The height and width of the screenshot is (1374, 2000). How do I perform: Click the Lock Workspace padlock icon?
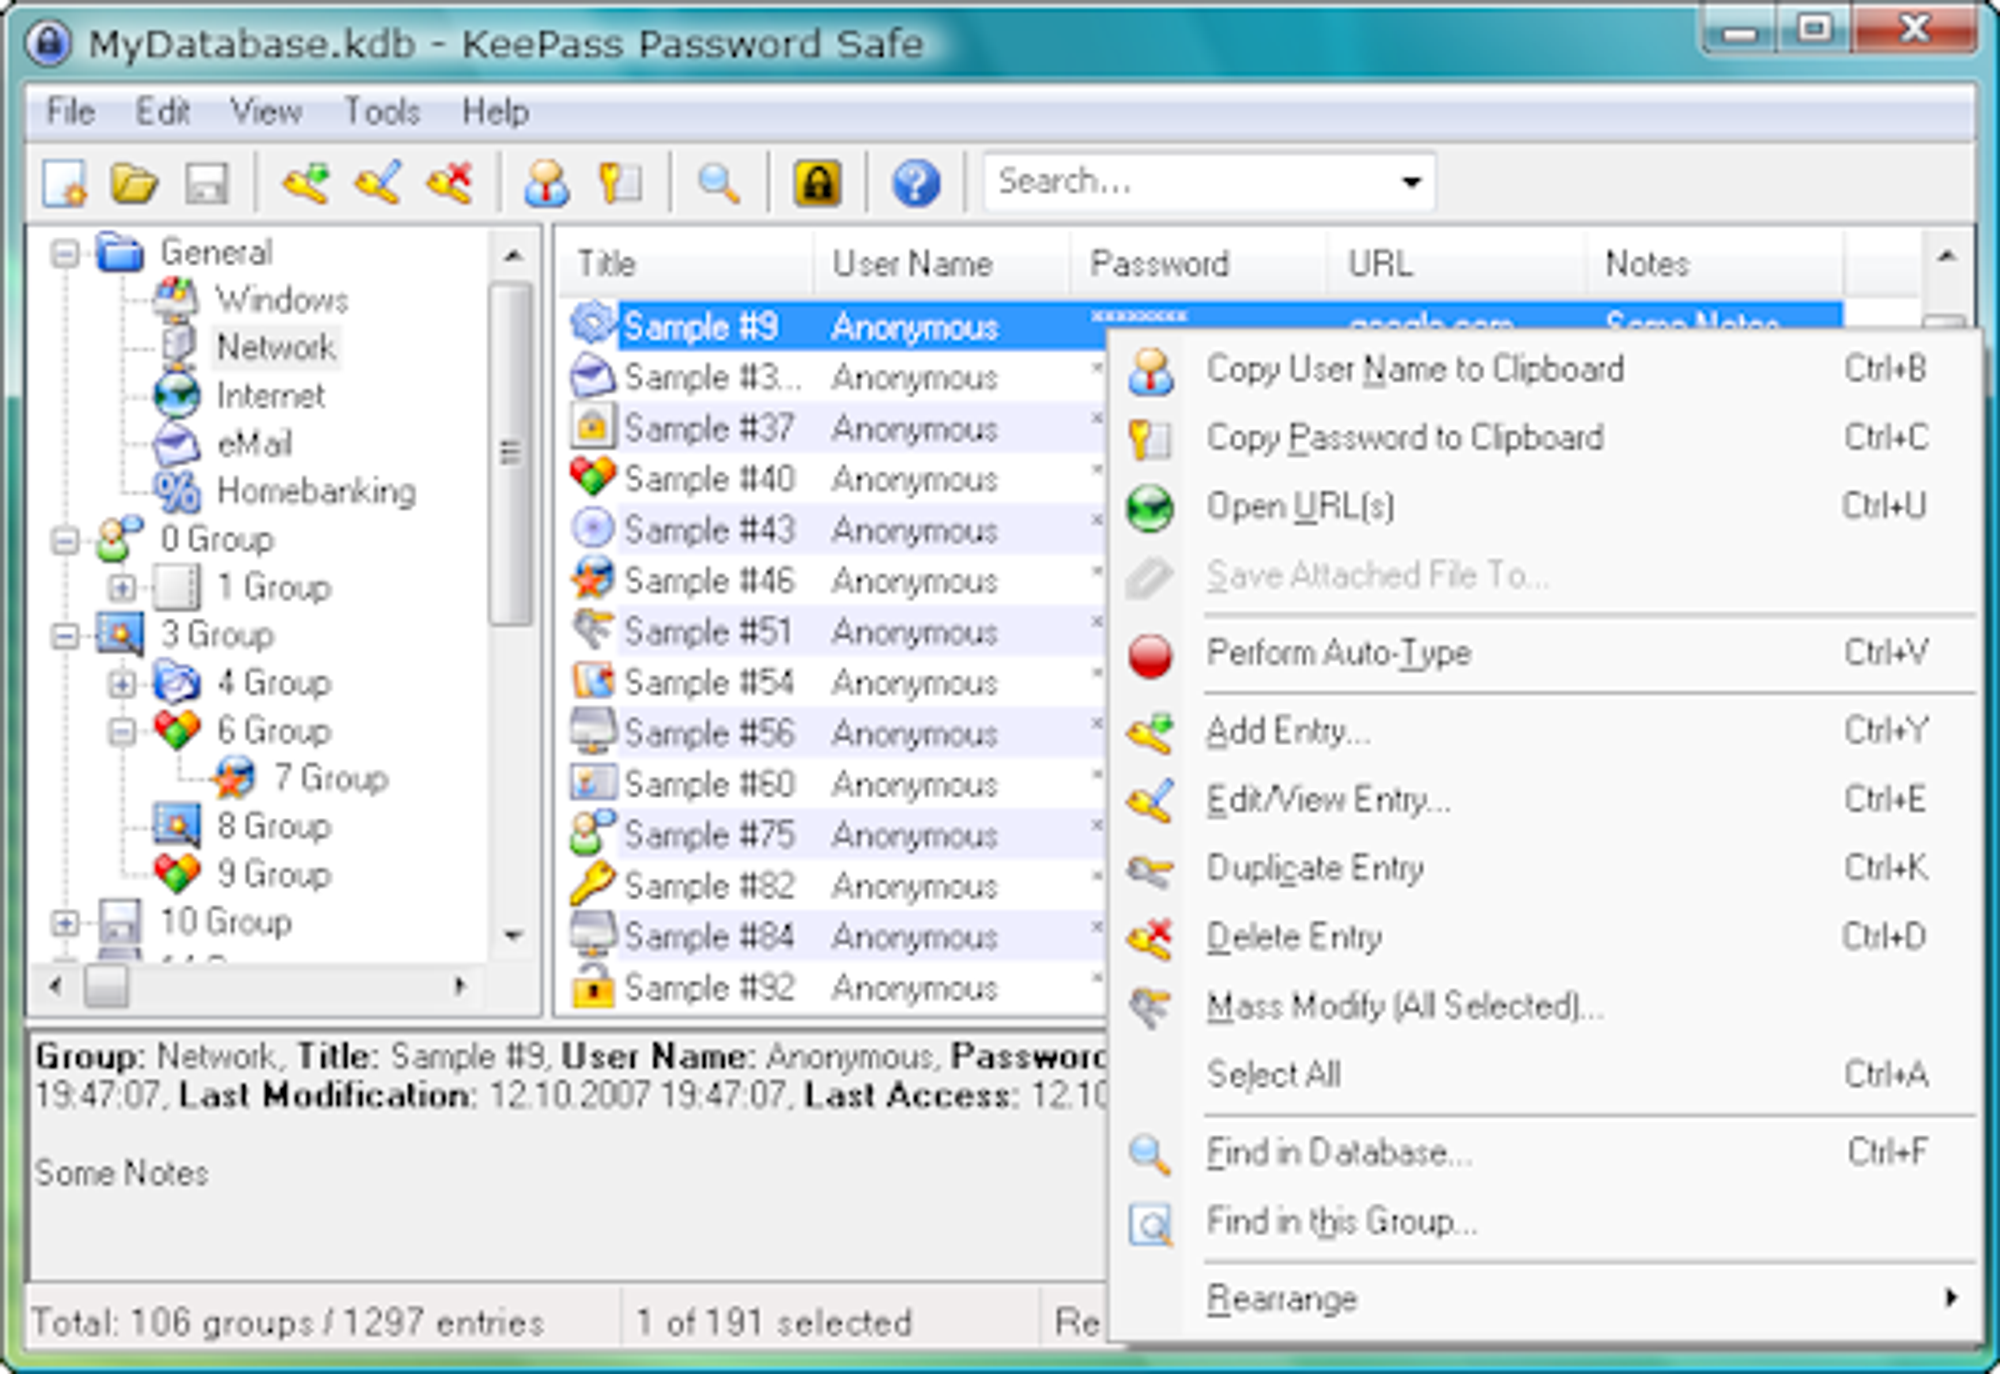tap(817, 183)
